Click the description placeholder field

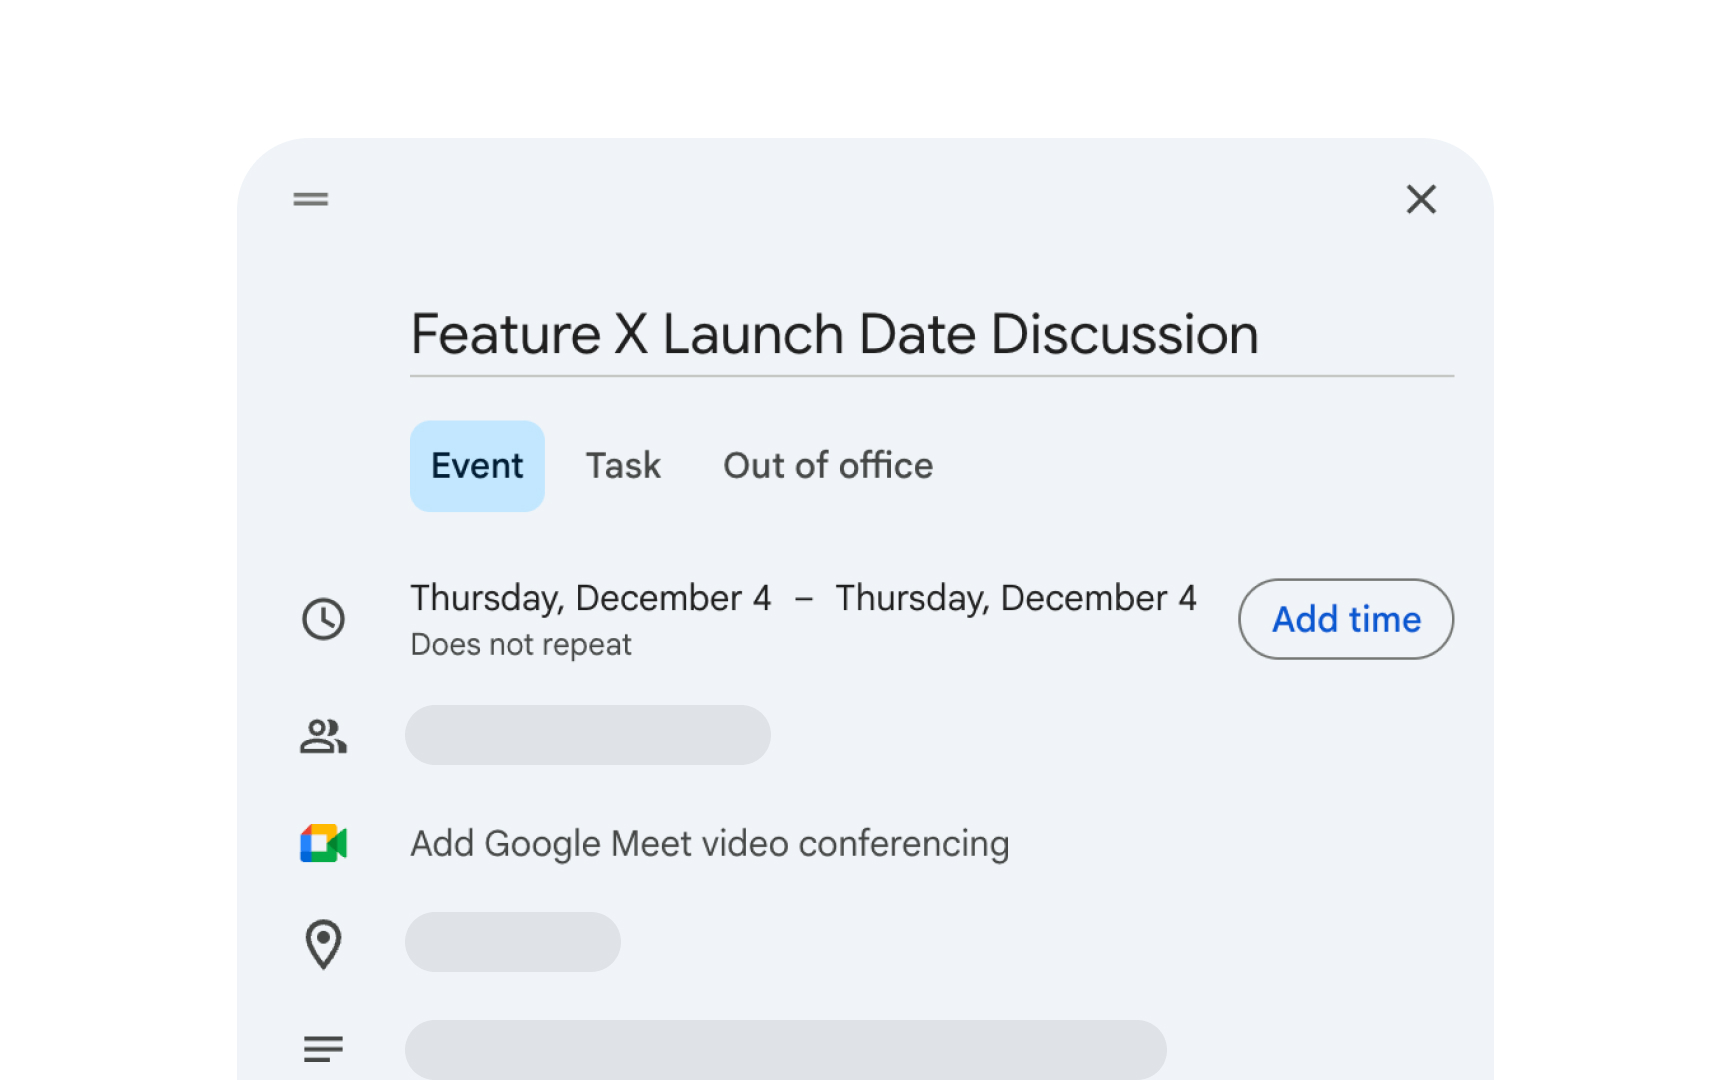(786, 1049)
